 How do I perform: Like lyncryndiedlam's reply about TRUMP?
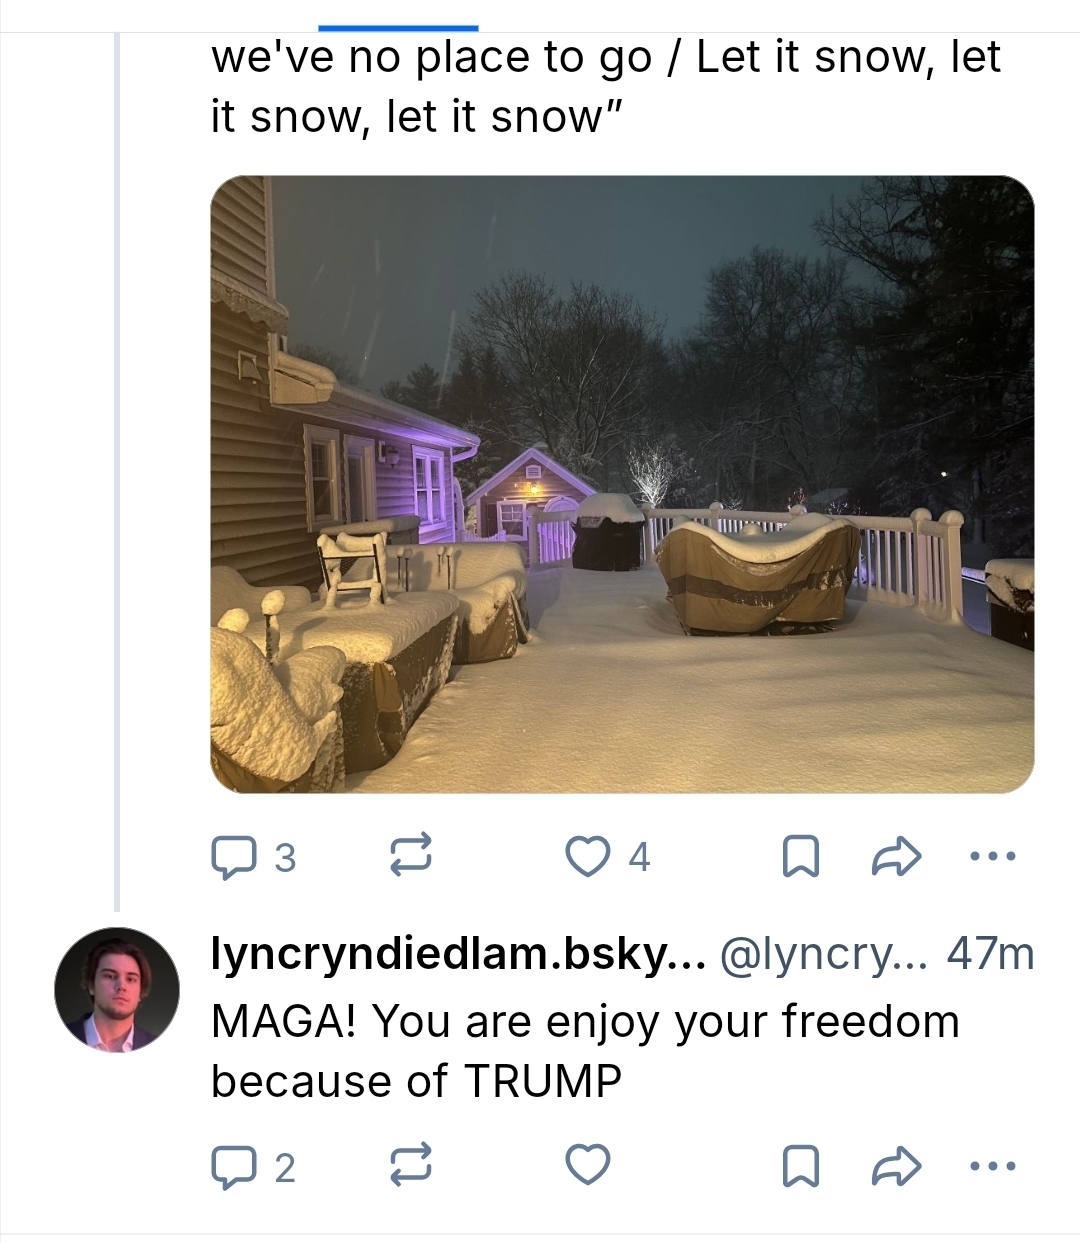click(x=587, y=1166)
